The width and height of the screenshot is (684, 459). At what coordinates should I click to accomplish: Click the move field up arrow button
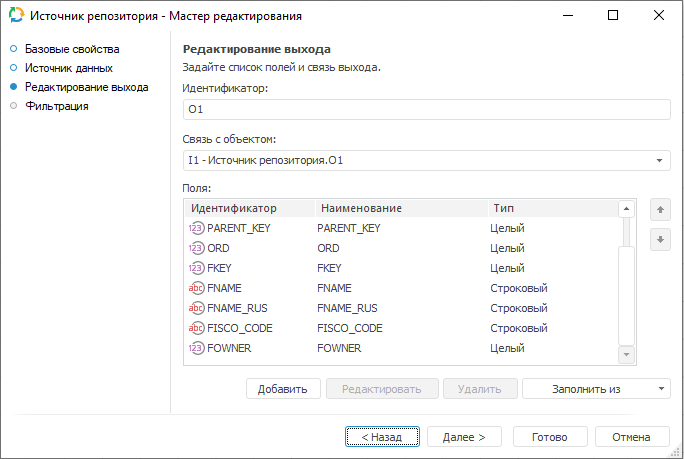pyautogui.click(x=659, y=210)
